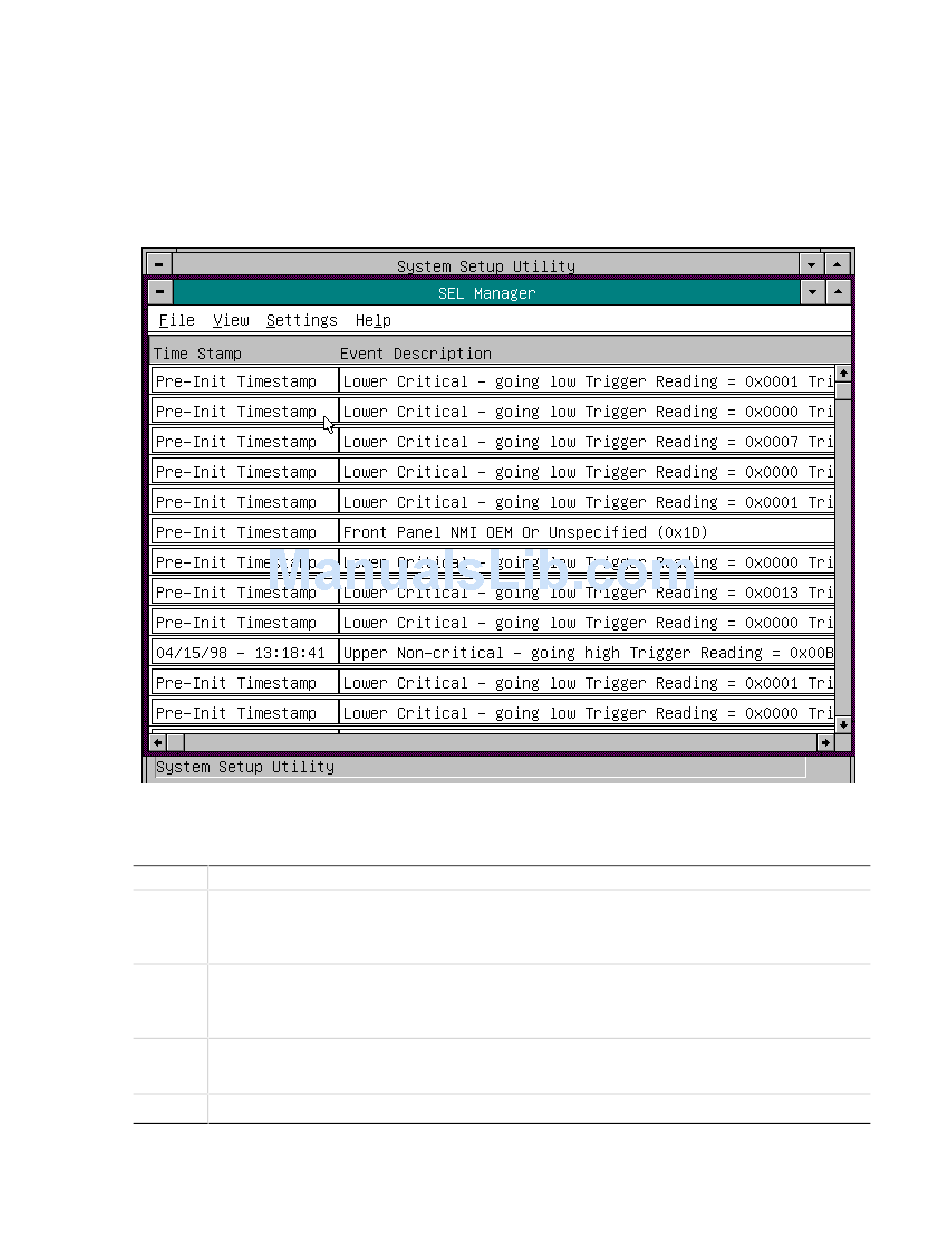The height and width of the screenshot is (1248, 950).
Task: Click the vertical scrollbar down arrow
Action: [843, 724]
